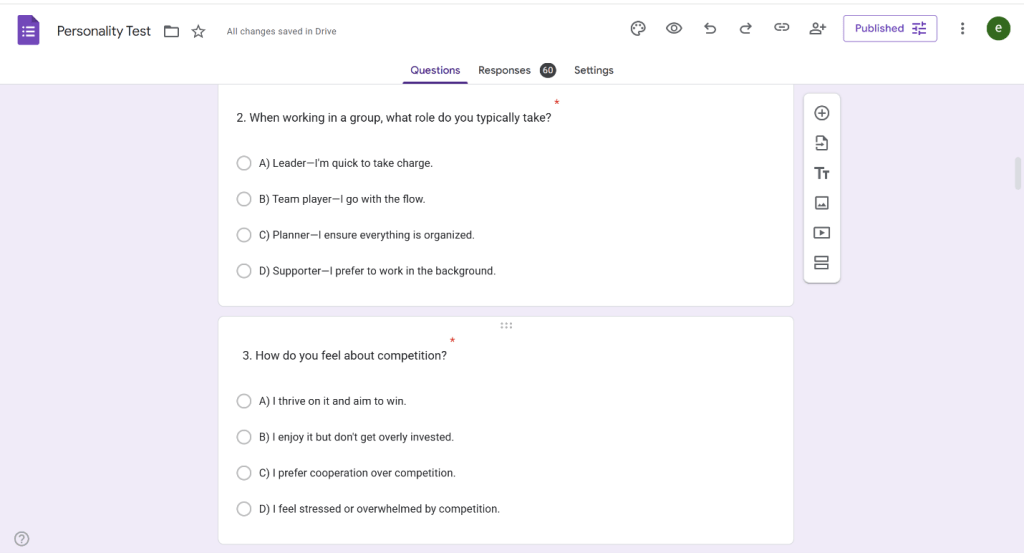
Task: Click the redo arrow
Action: (745, 29)
